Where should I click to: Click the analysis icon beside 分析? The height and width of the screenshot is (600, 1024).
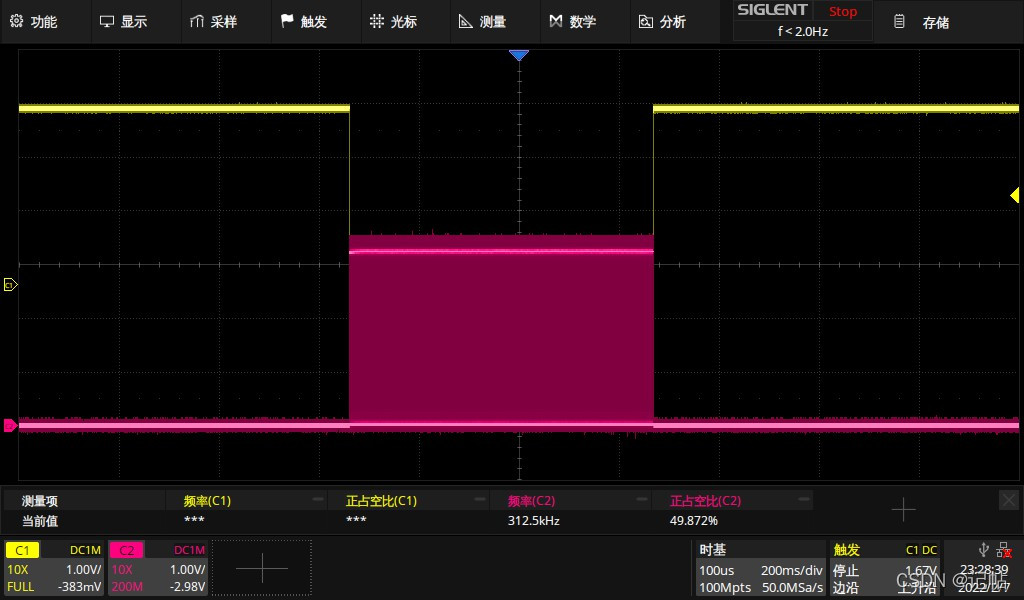coord(645,22)
